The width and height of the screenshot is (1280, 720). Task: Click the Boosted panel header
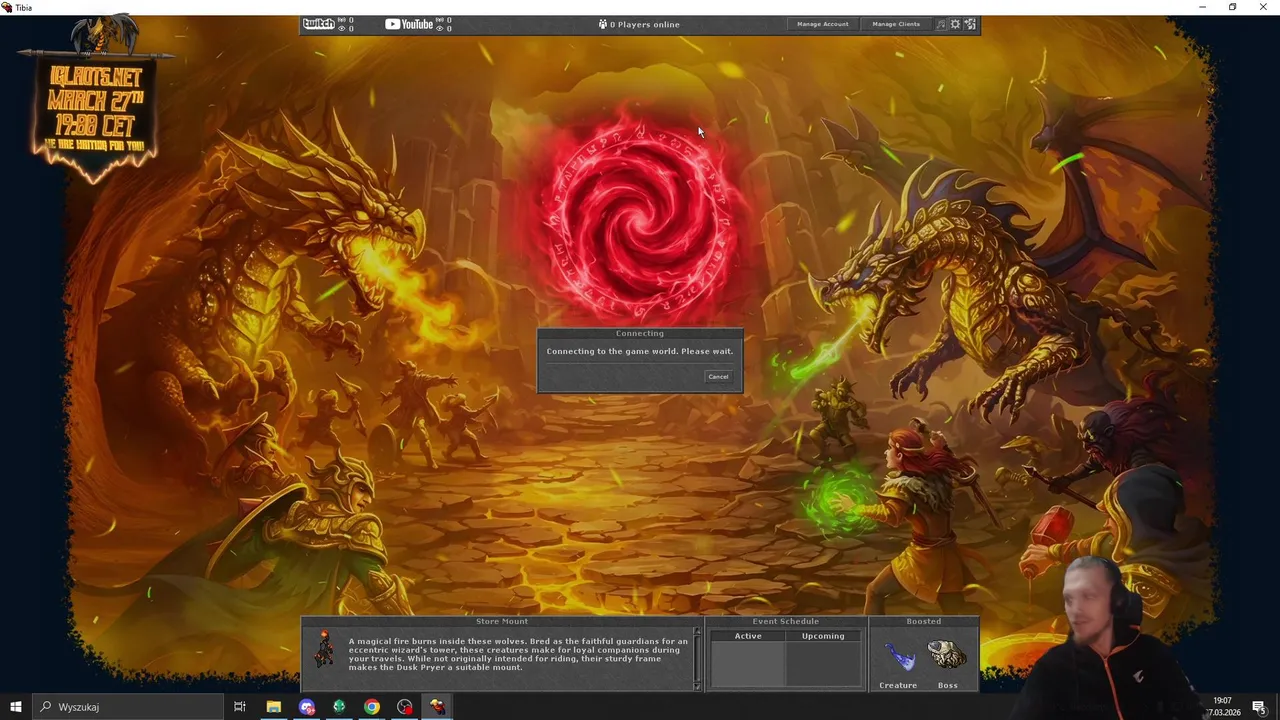(923, 622)
